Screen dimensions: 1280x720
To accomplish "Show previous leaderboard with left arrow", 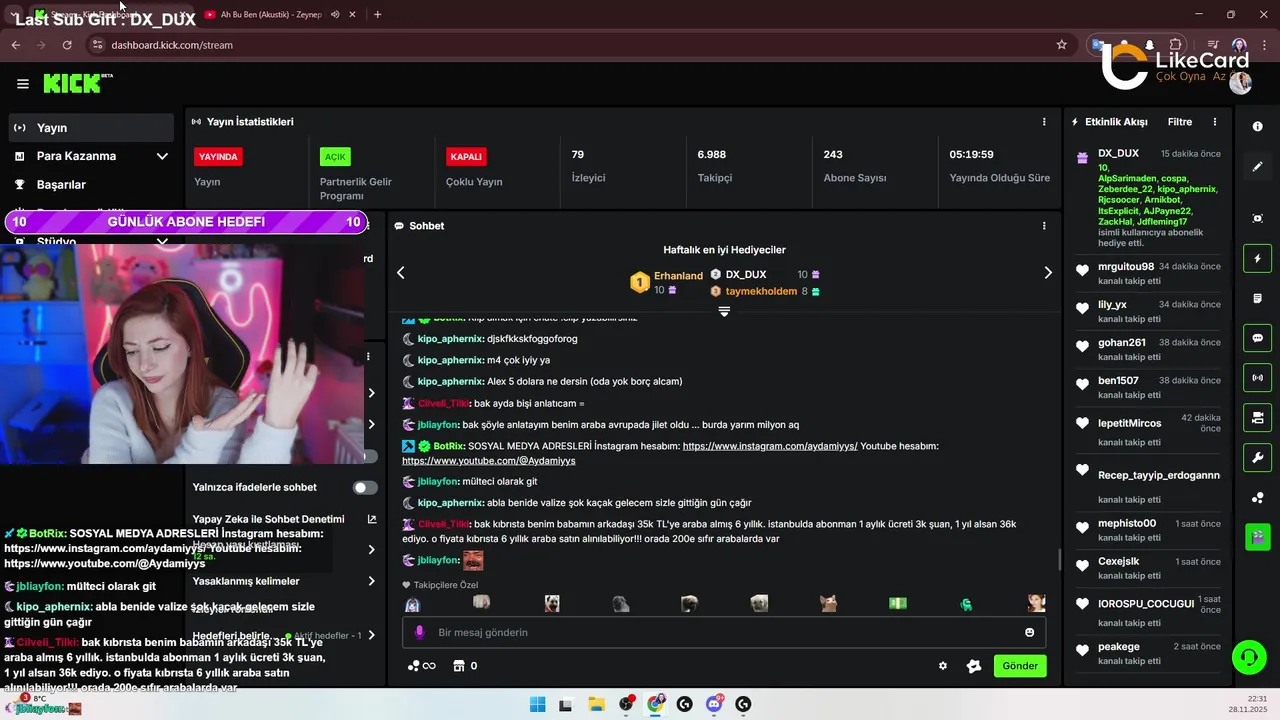I will (x=401, y=273).
